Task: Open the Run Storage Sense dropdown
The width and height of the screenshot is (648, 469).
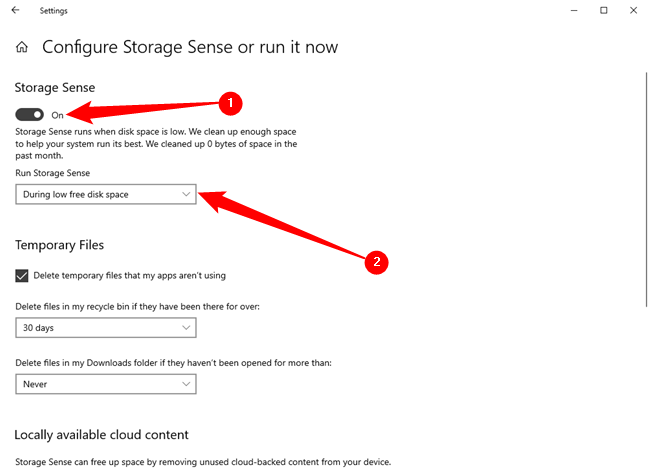Action: coord(106,194)
